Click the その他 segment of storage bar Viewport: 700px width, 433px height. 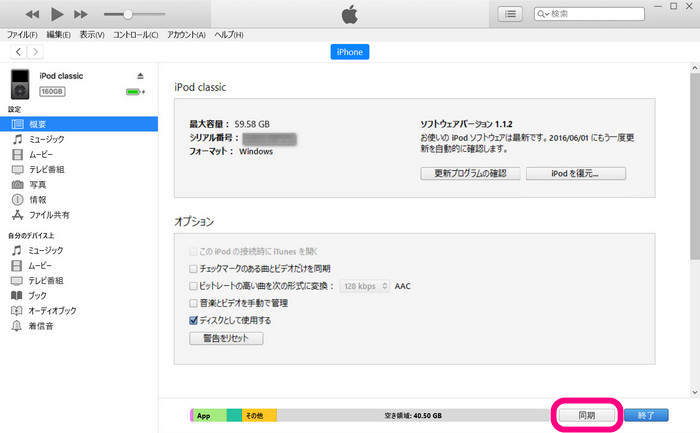(259, 416)
